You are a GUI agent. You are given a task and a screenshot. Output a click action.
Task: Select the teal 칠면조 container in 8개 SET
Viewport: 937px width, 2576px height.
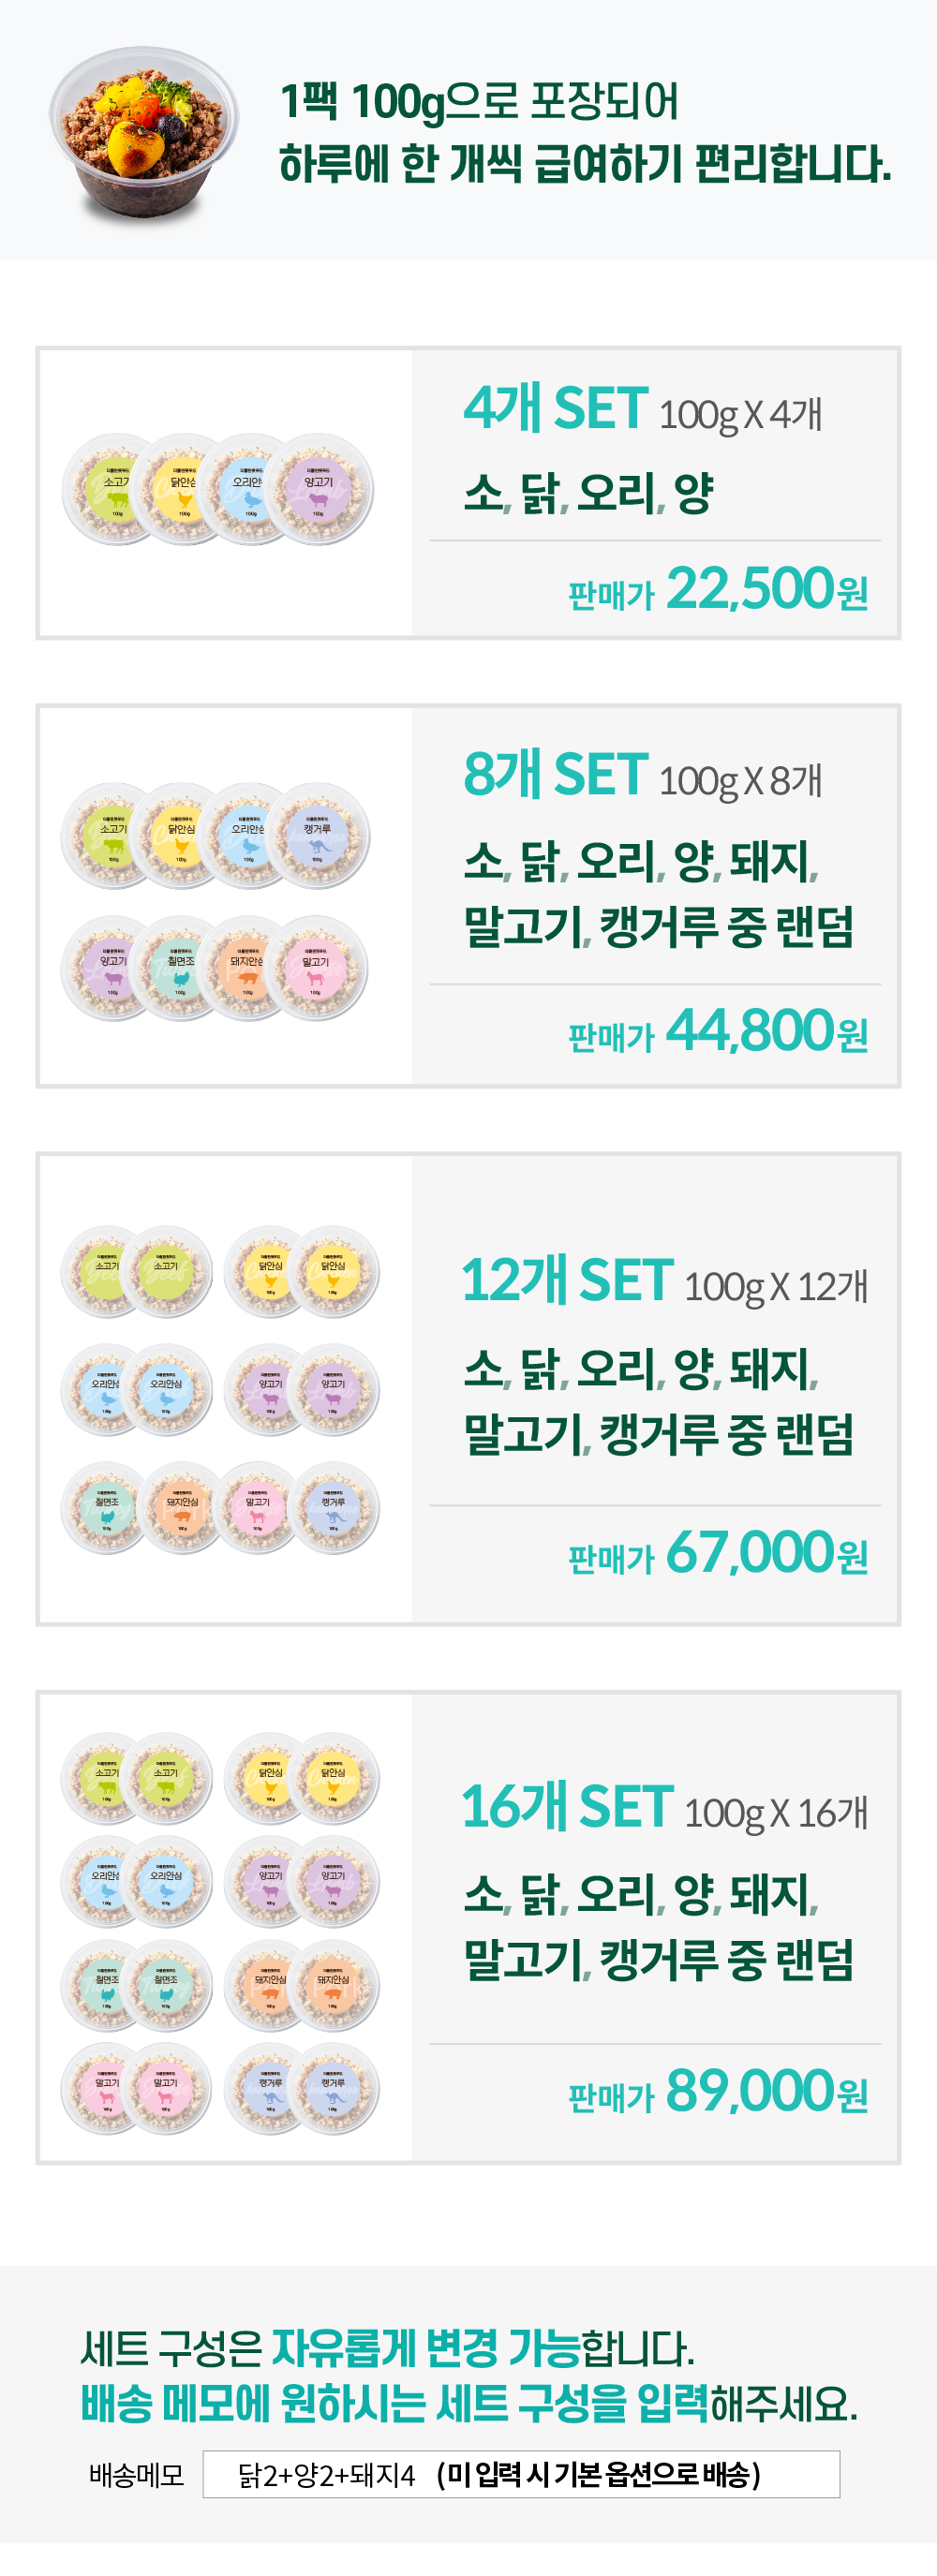point(180,969)
